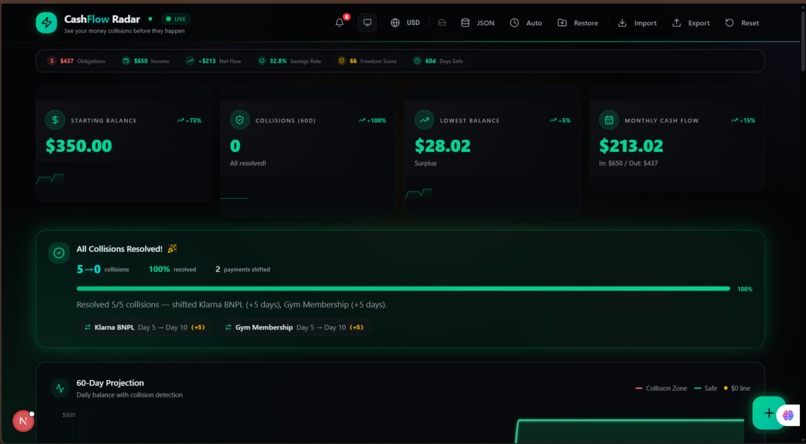
Task: Toggle the Collision Zone legend item
Action: [x=661, y=388]
